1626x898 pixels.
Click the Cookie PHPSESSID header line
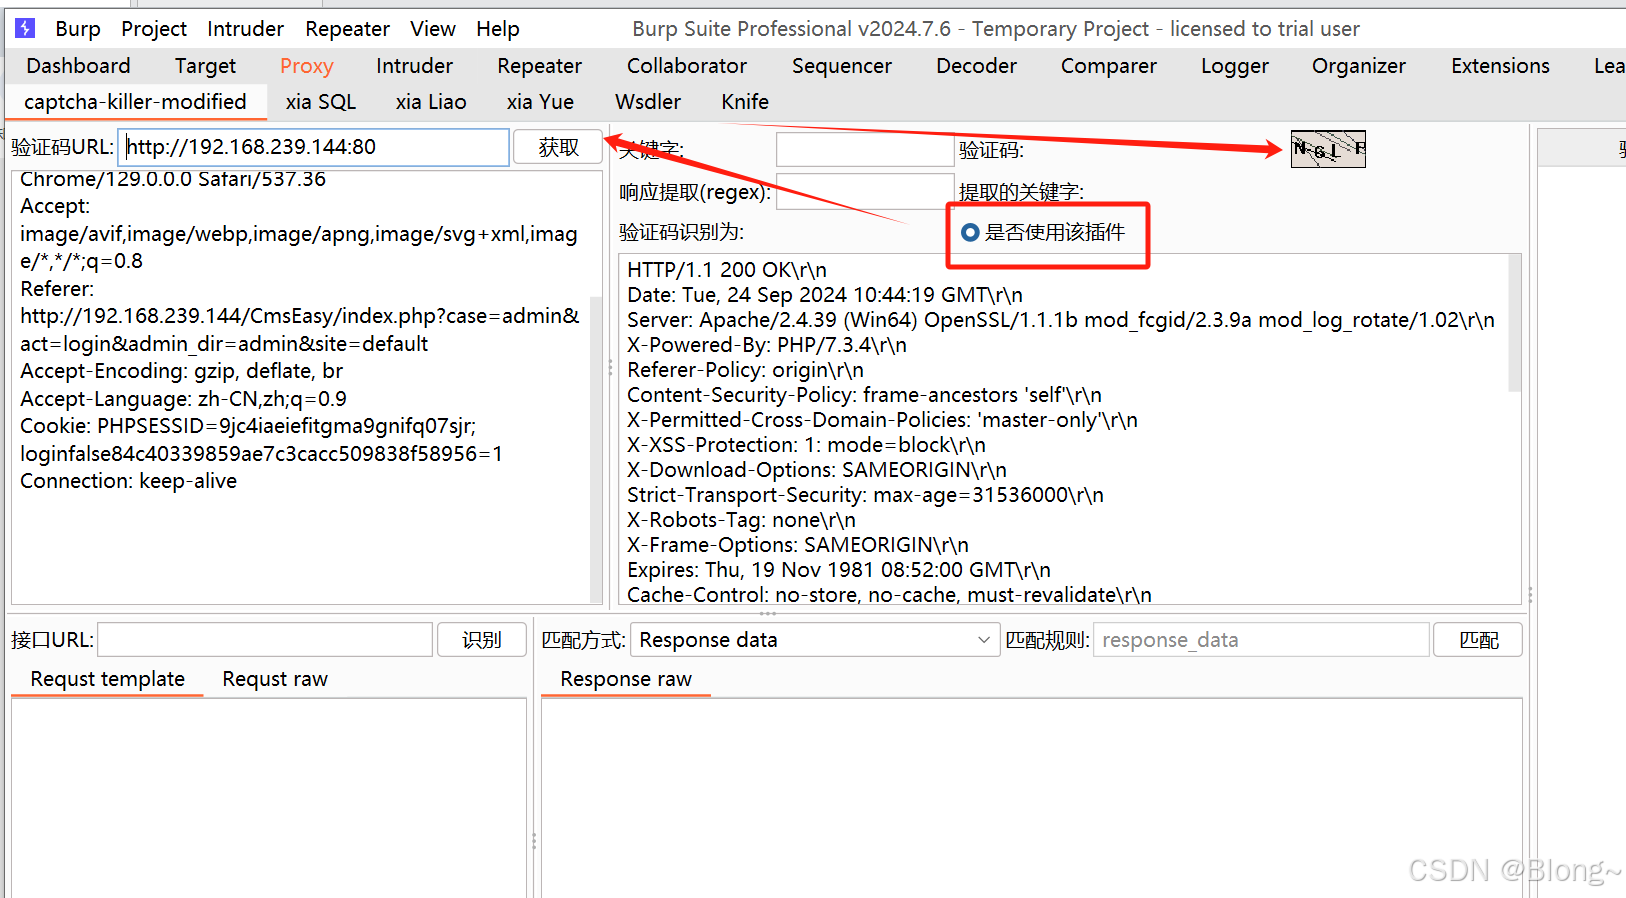(248, 426)
